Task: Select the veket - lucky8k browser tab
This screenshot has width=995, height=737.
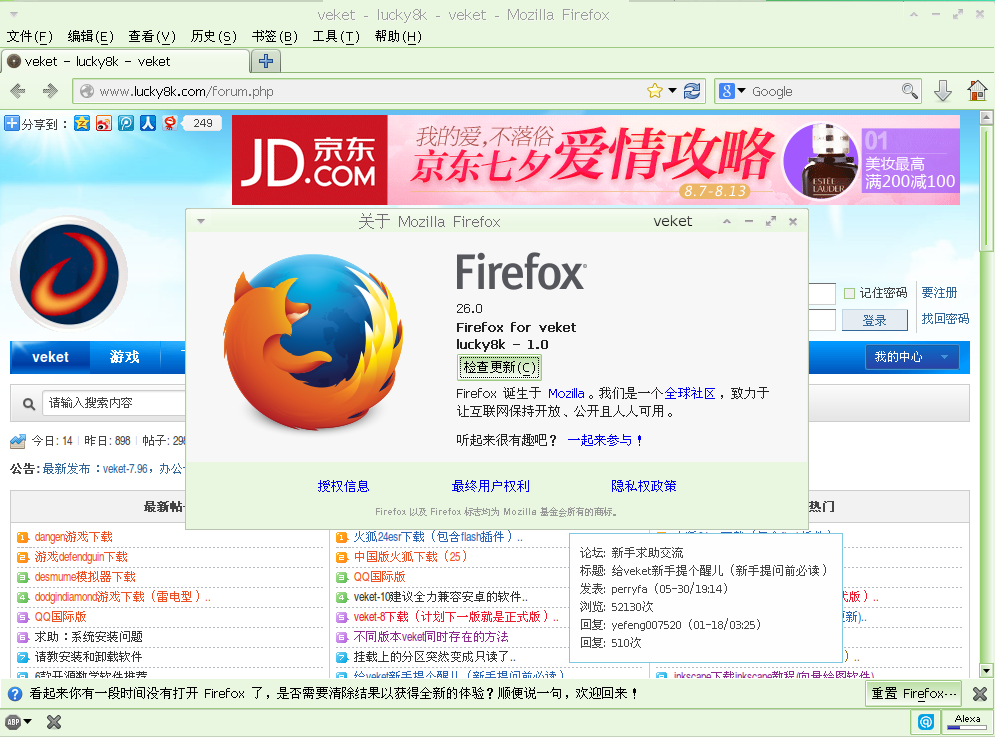Action: (125, 62)
